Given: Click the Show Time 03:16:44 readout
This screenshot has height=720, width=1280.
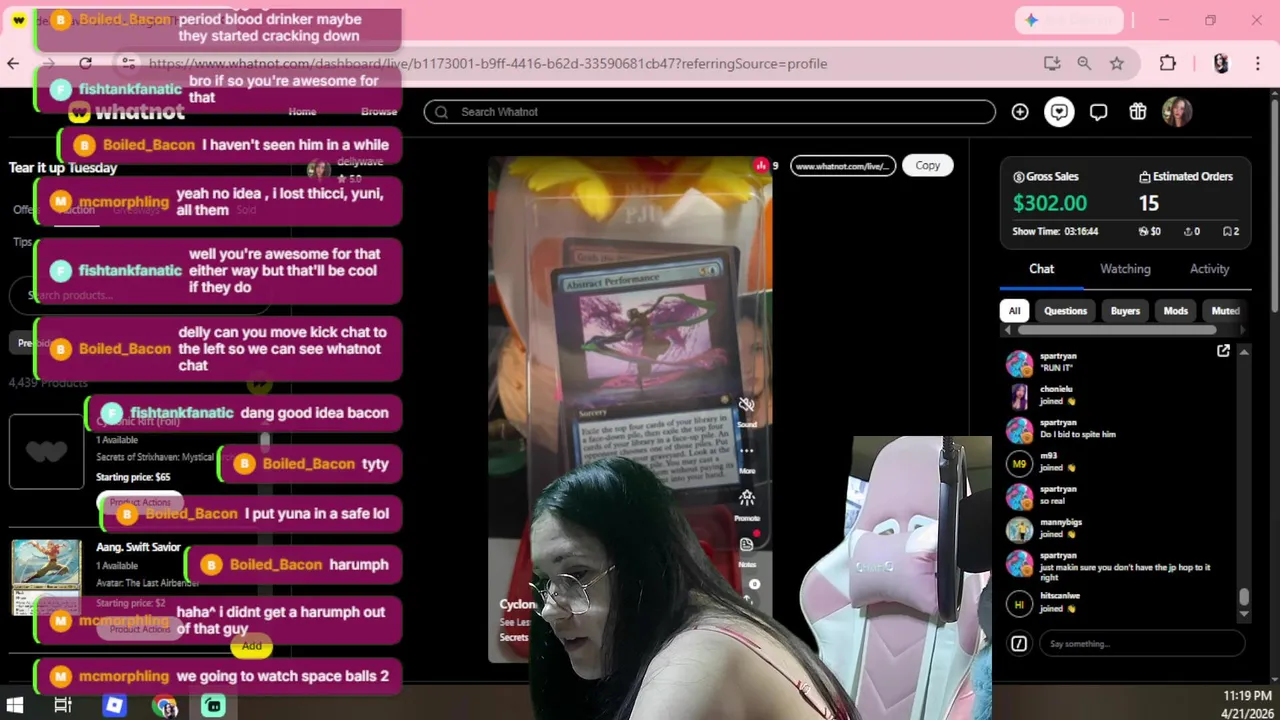Looking at the screenshot, I should coord(1055,231).
